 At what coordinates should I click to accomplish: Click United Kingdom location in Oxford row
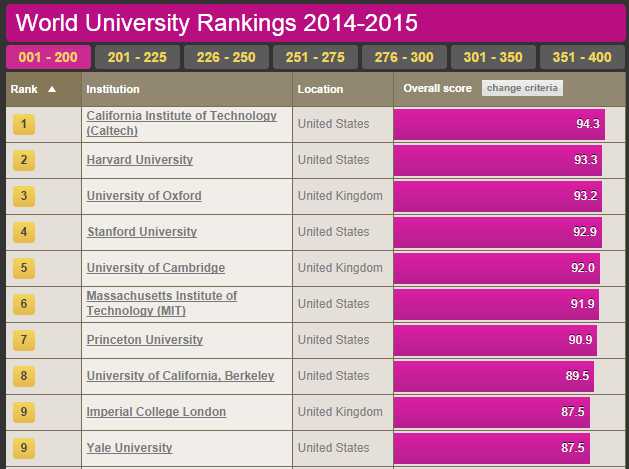(340, 196)
